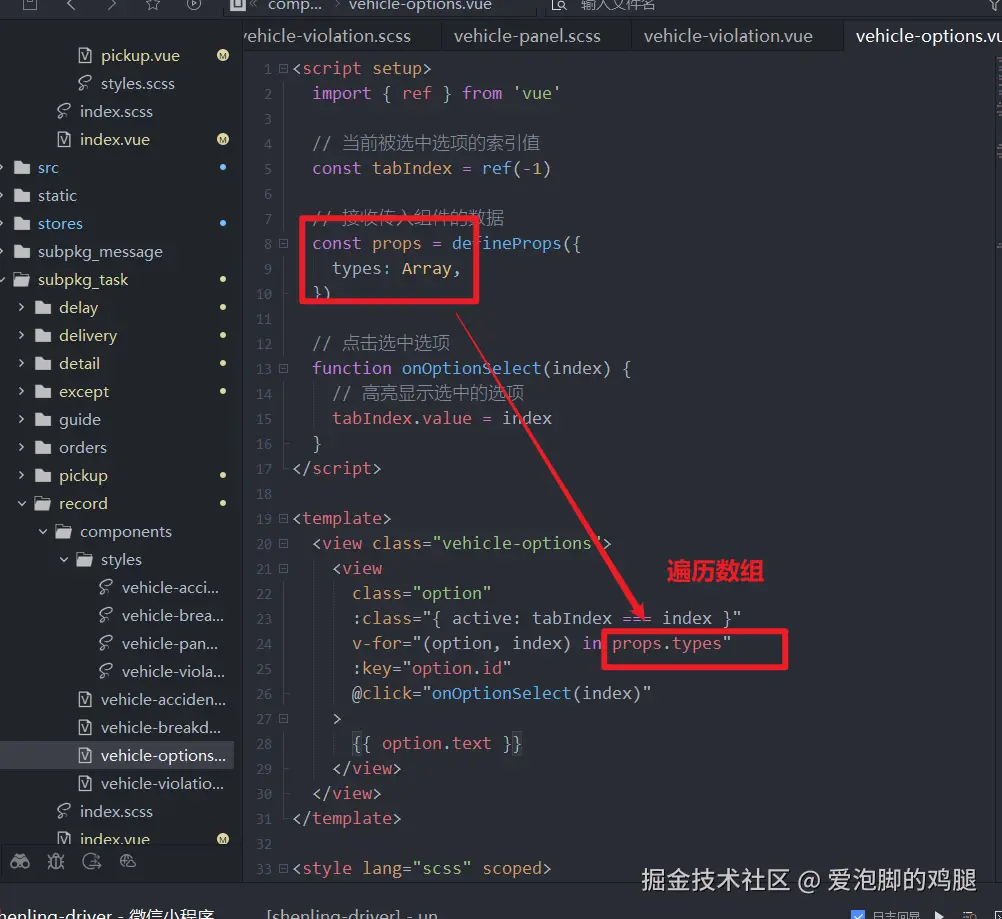
Task: Click line number 24 in the gutter
Action: (264, 644)
